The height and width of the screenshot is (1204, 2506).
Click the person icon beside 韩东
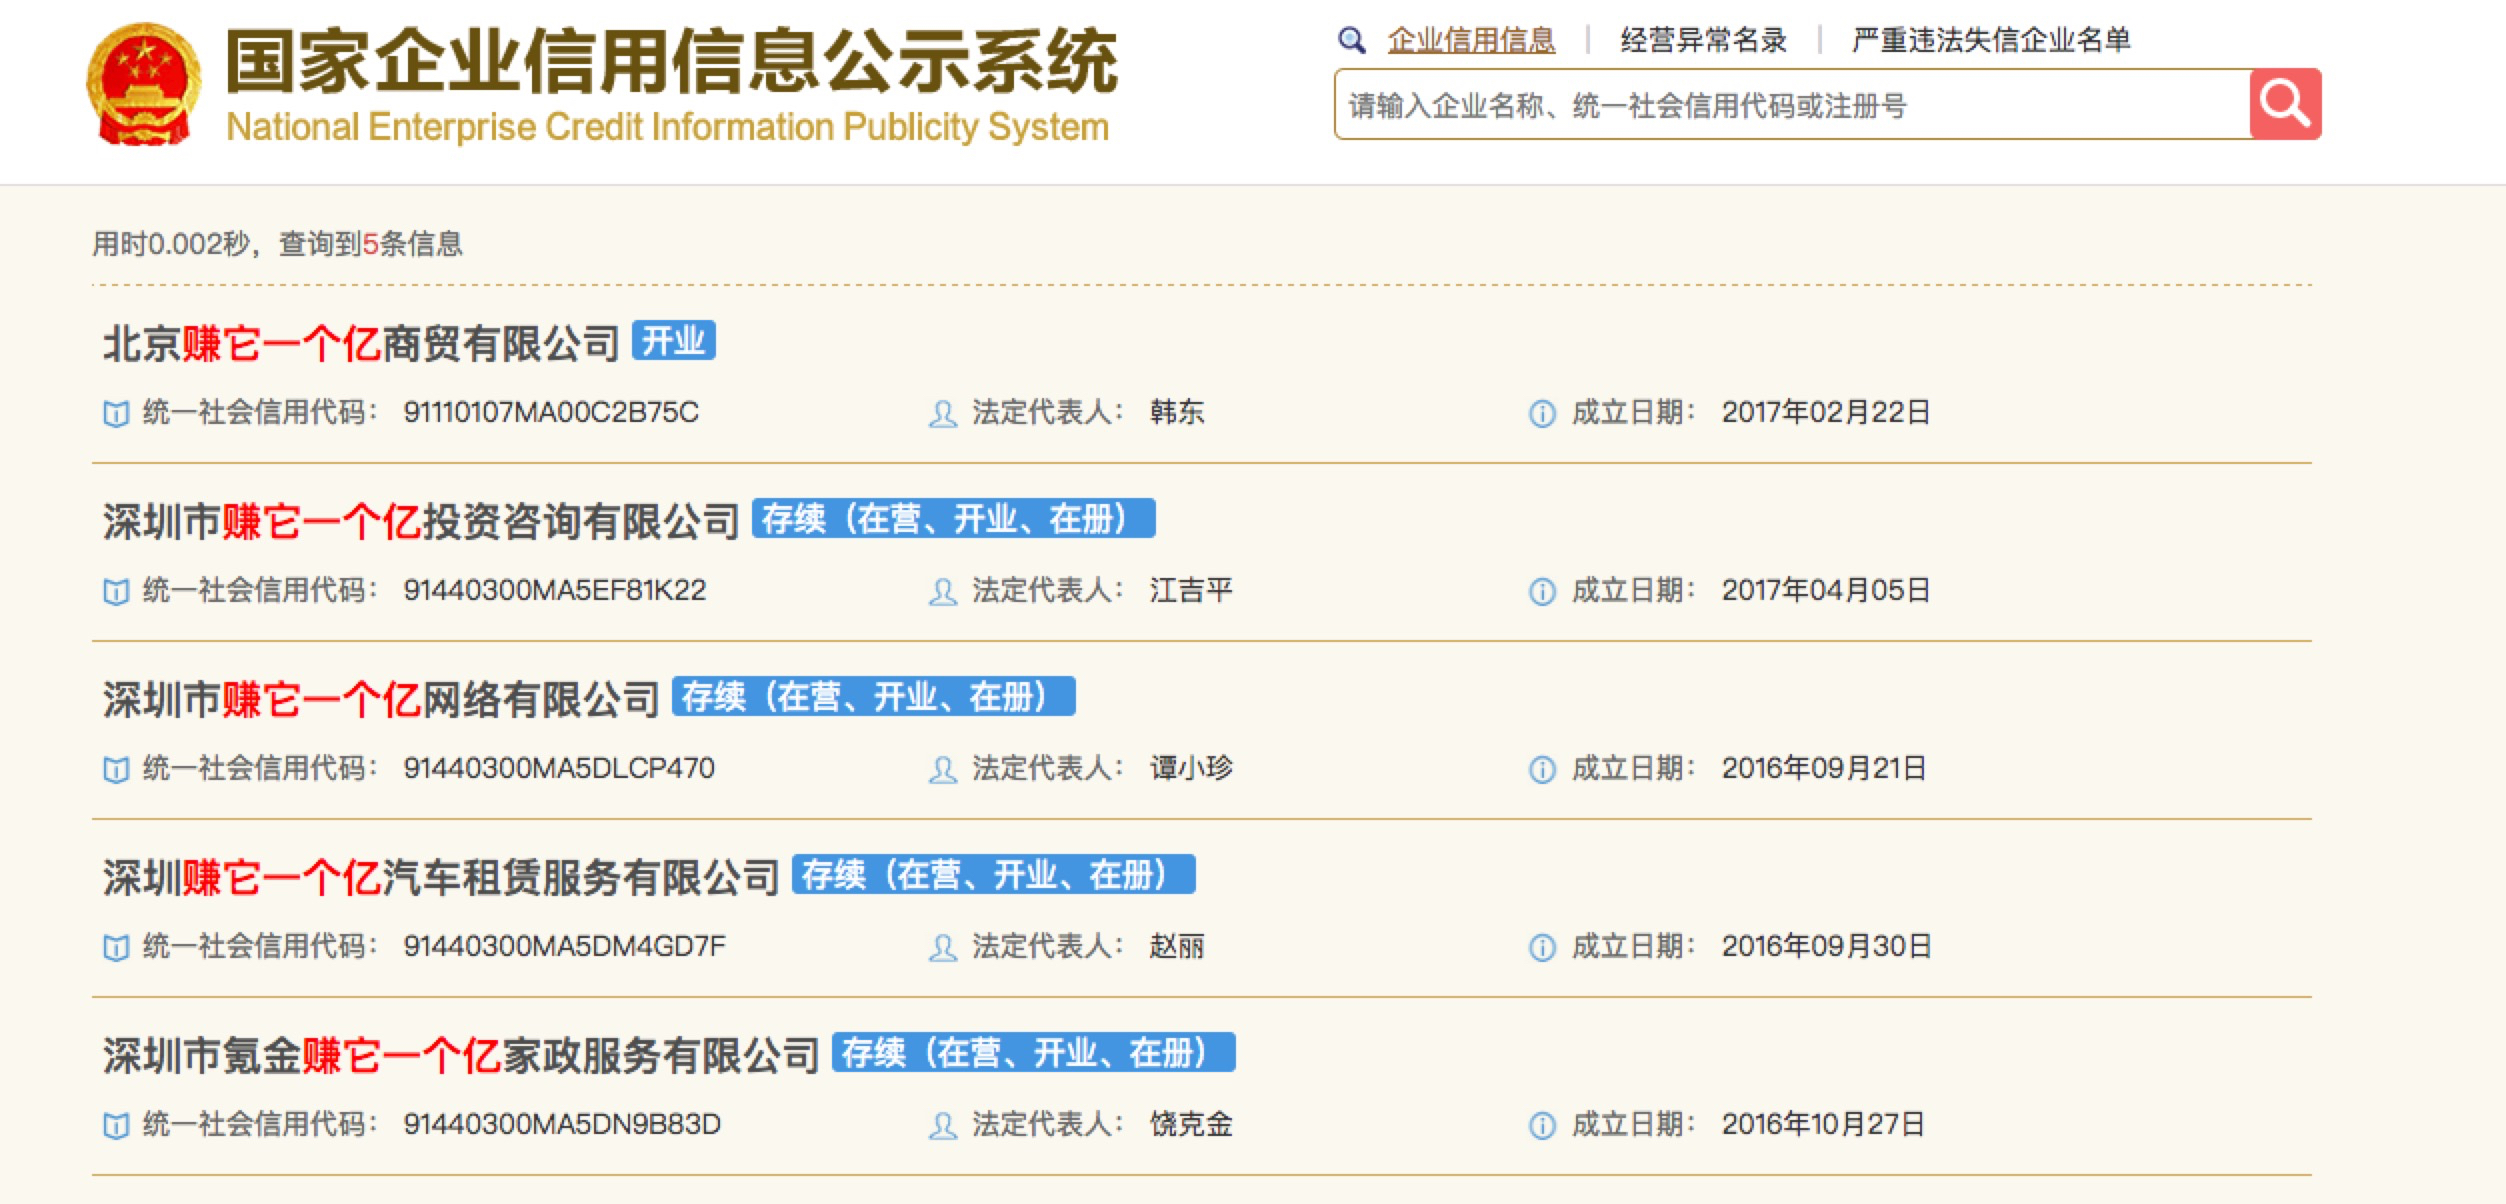pos(942,413)
